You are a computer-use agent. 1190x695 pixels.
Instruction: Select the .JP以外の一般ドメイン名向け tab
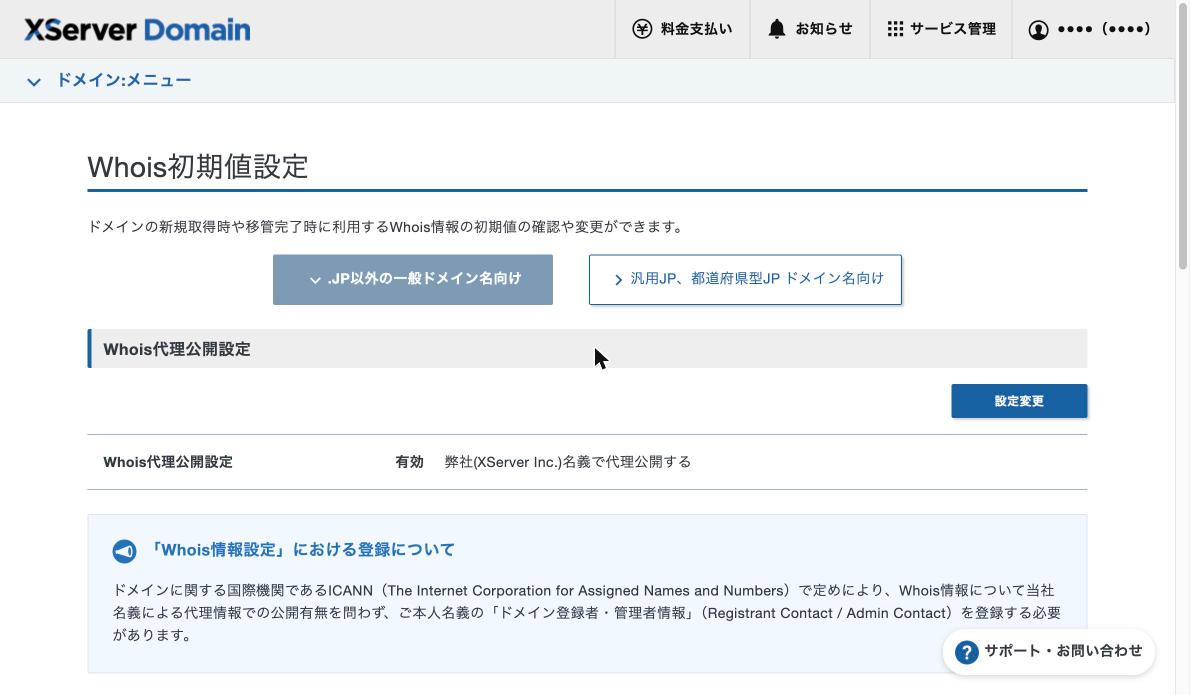(413, 279)
